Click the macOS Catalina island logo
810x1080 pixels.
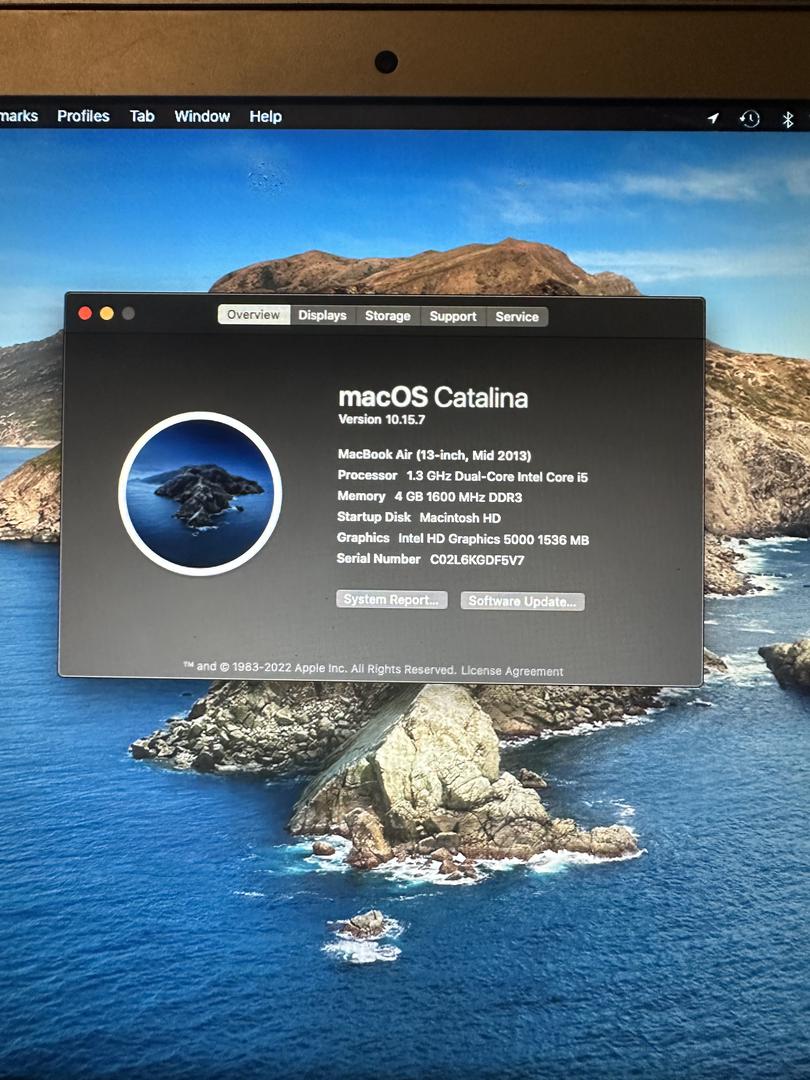200,493
